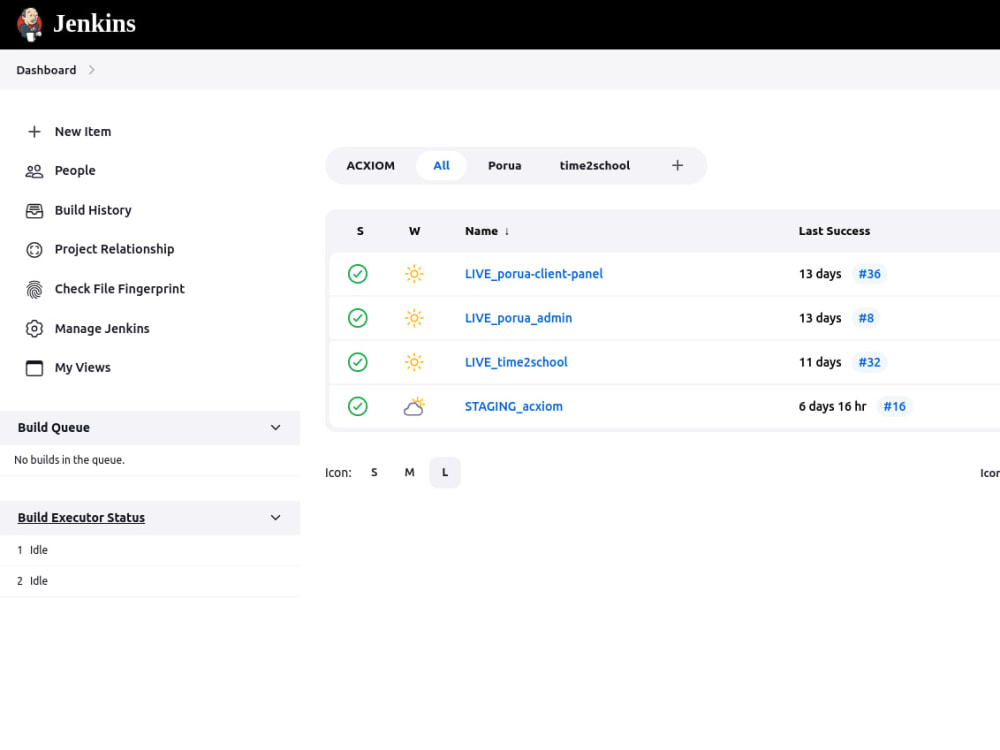Click sunny weather icon for LIVE_porua-client-panel
1000x750 pixels.
(415, 274)
